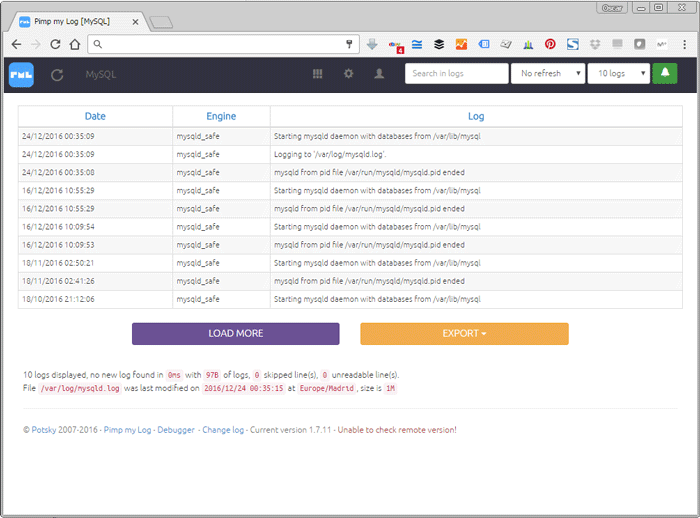
Task: Open the Change log link
Action: 223,430
